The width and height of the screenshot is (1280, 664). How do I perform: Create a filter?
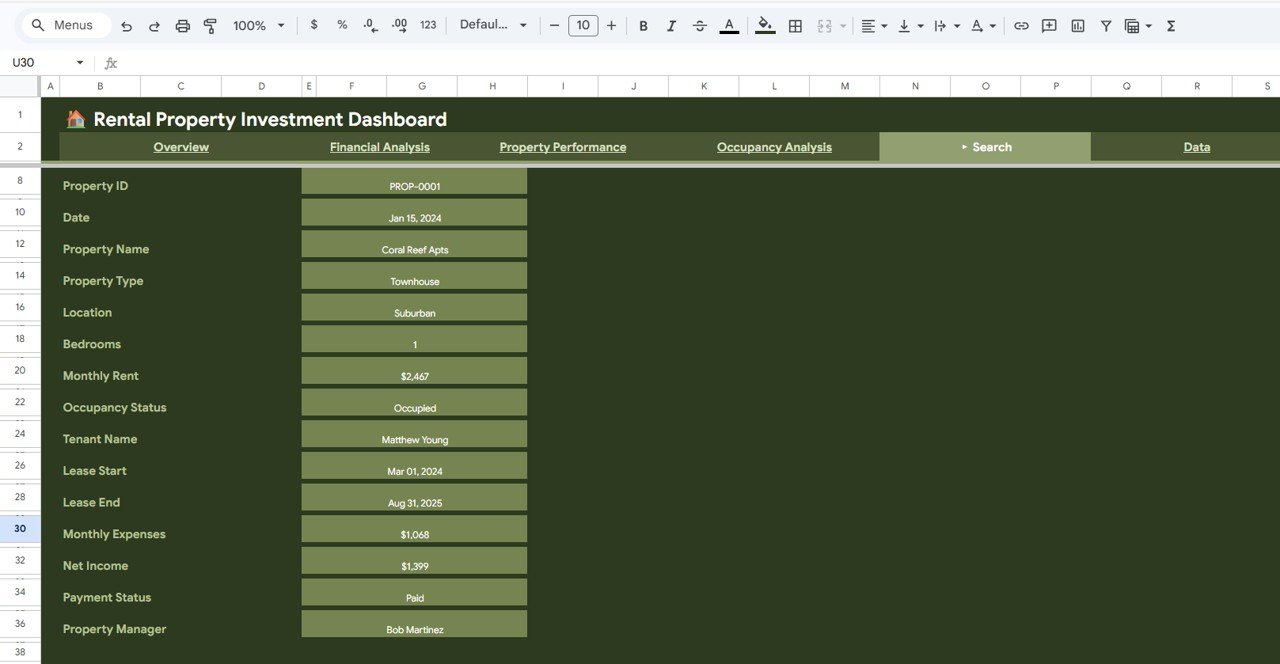coord(1105,25)
